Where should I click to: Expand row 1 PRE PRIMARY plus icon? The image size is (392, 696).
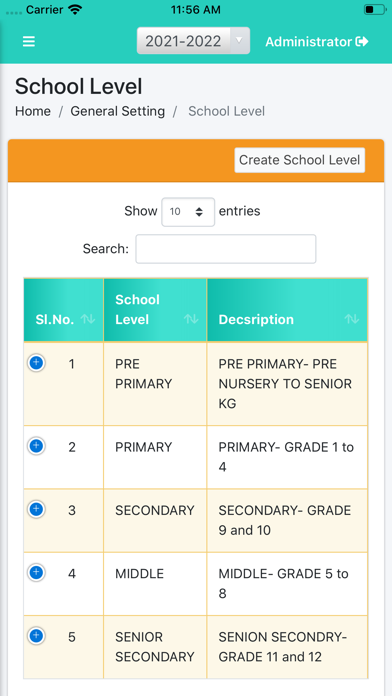tap(36, 363)
